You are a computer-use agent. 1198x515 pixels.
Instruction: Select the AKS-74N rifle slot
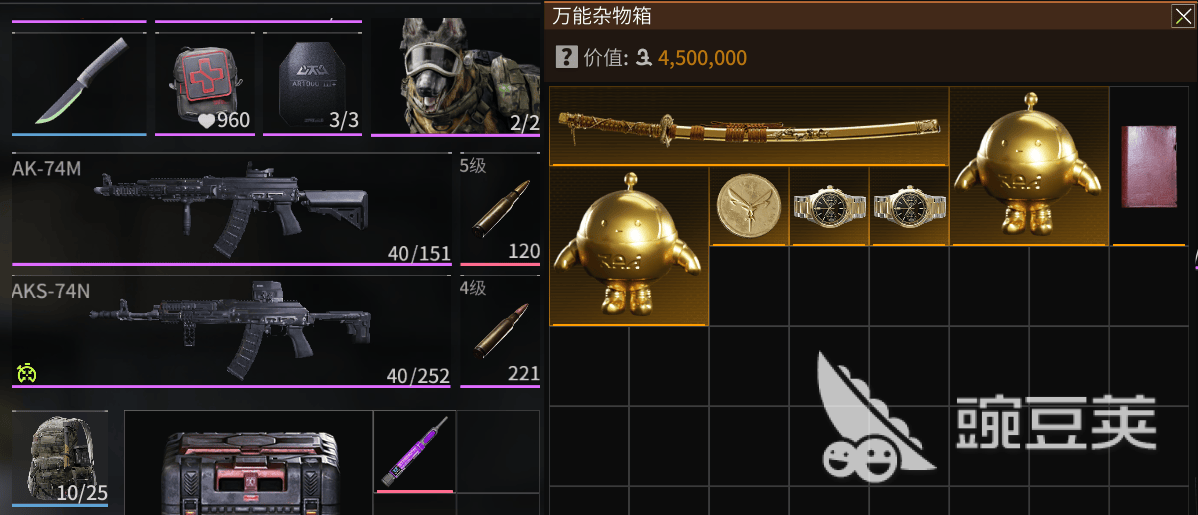232,331
